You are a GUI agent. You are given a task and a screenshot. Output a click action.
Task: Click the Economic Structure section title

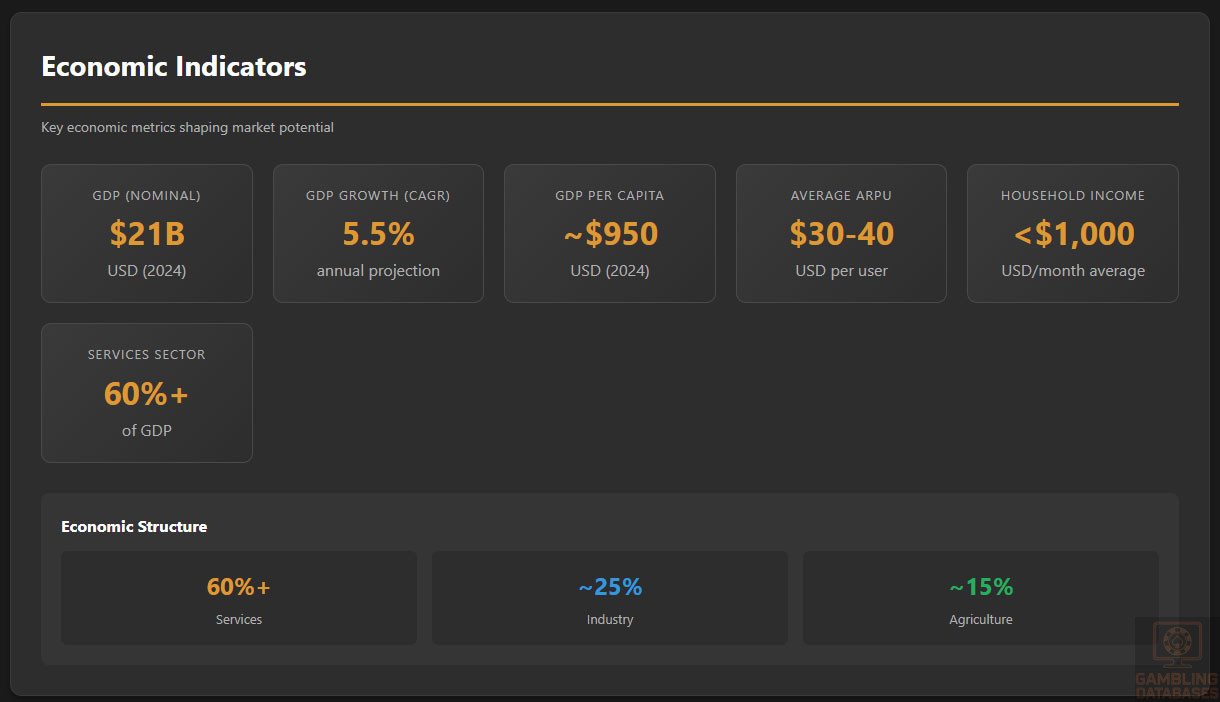pos(134,527)
